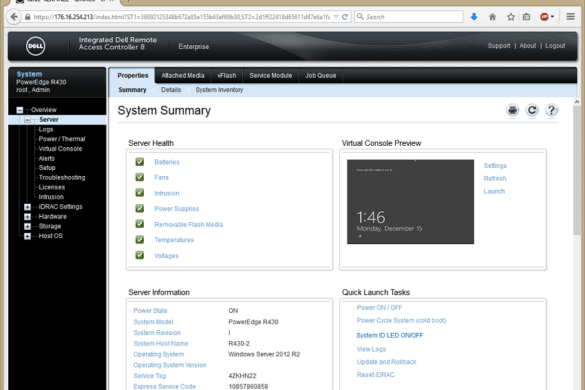Collapse the Overview tree node

(x=20, y=110)
